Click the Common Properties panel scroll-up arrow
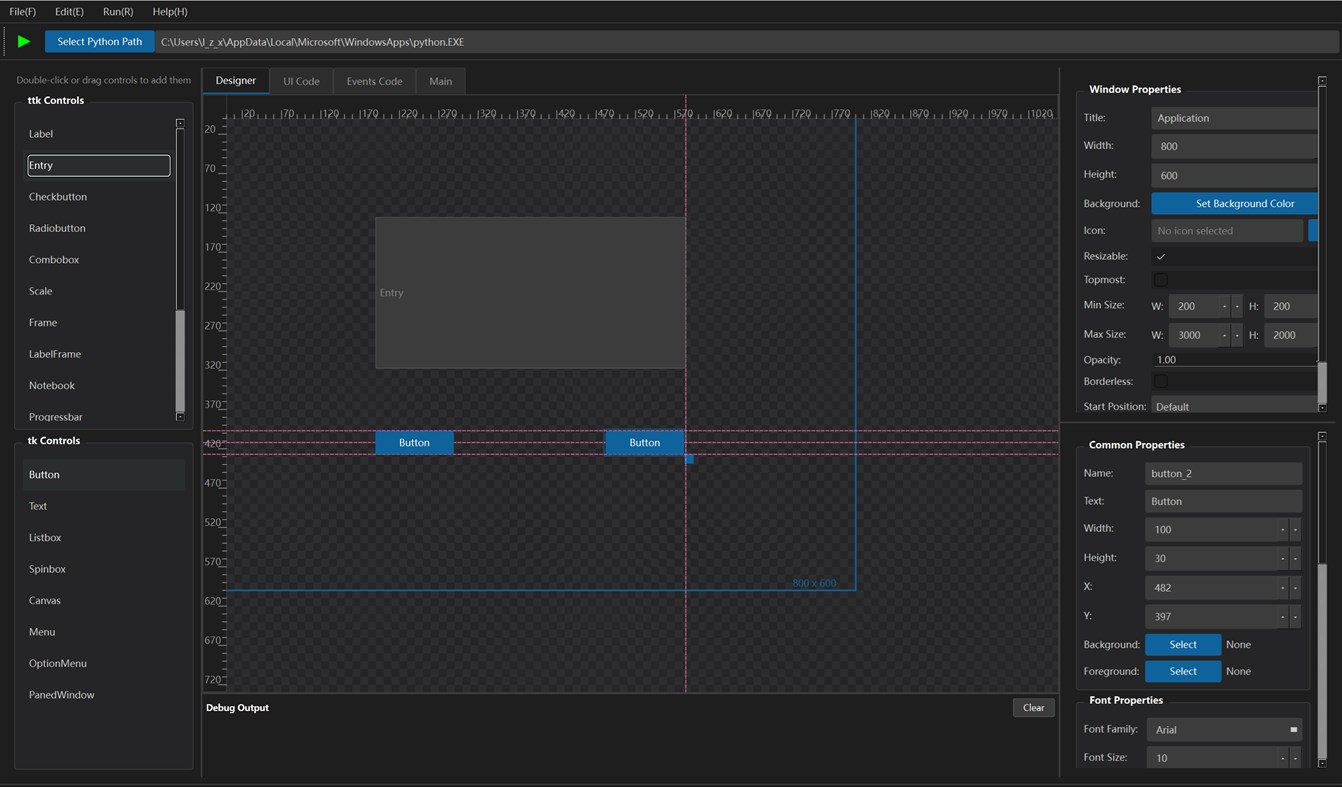 pyautogui.click(x=1322, y=437)
